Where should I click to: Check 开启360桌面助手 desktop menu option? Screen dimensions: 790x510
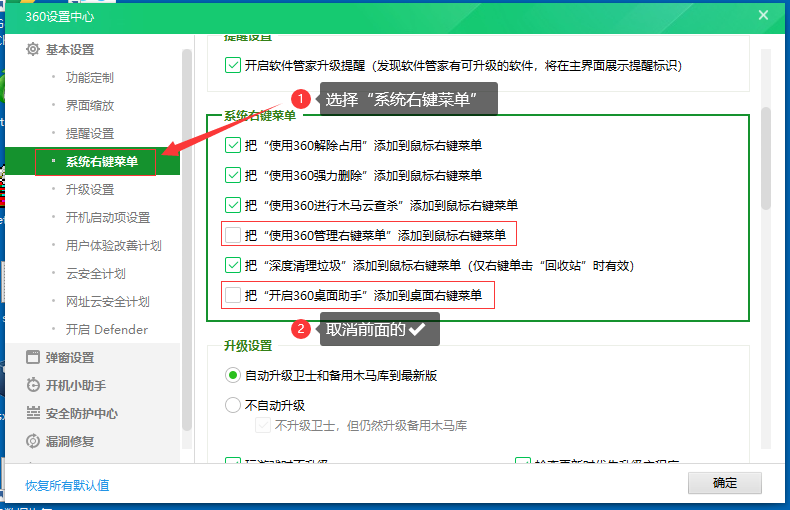[233, 295]
